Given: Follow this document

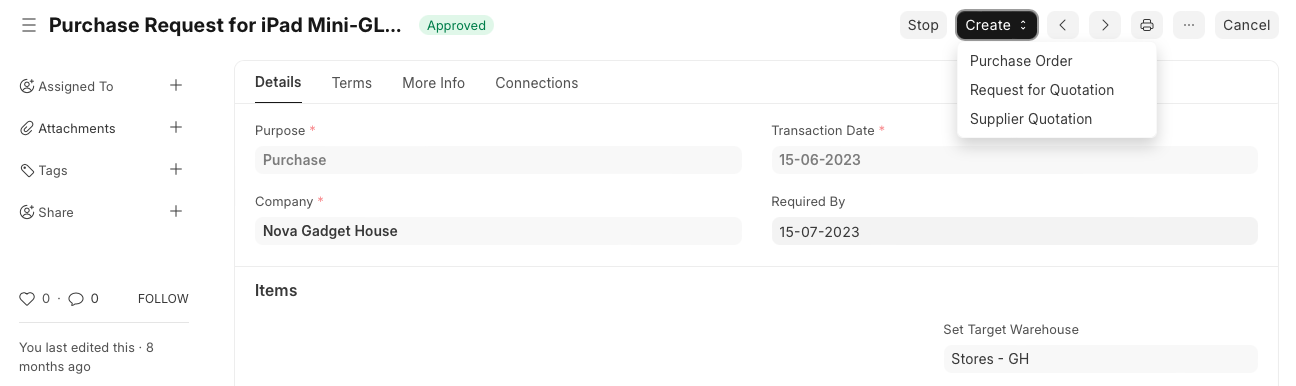Looking at the screenshot, I should (163, 299).
